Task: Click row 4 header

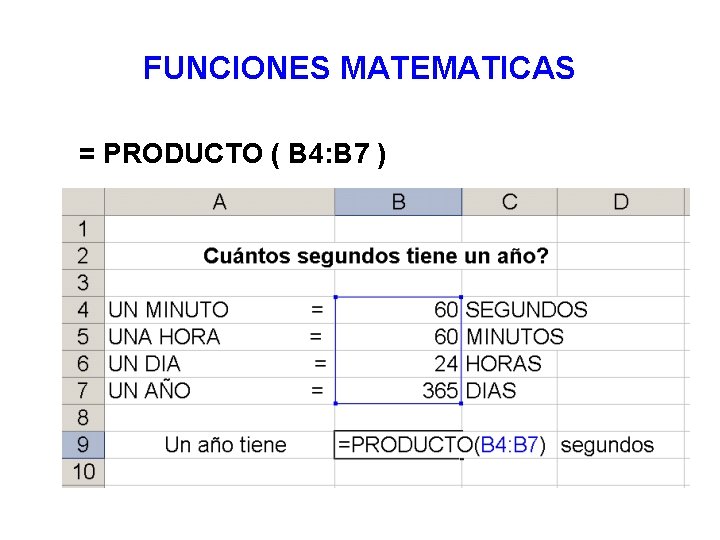Action: pos(83,310)
